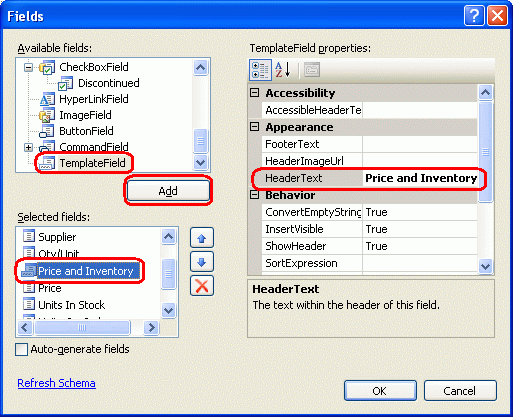
Task: Click Available fields scroll down arrow
Action: pyautogui.click(x=201, y=163)
